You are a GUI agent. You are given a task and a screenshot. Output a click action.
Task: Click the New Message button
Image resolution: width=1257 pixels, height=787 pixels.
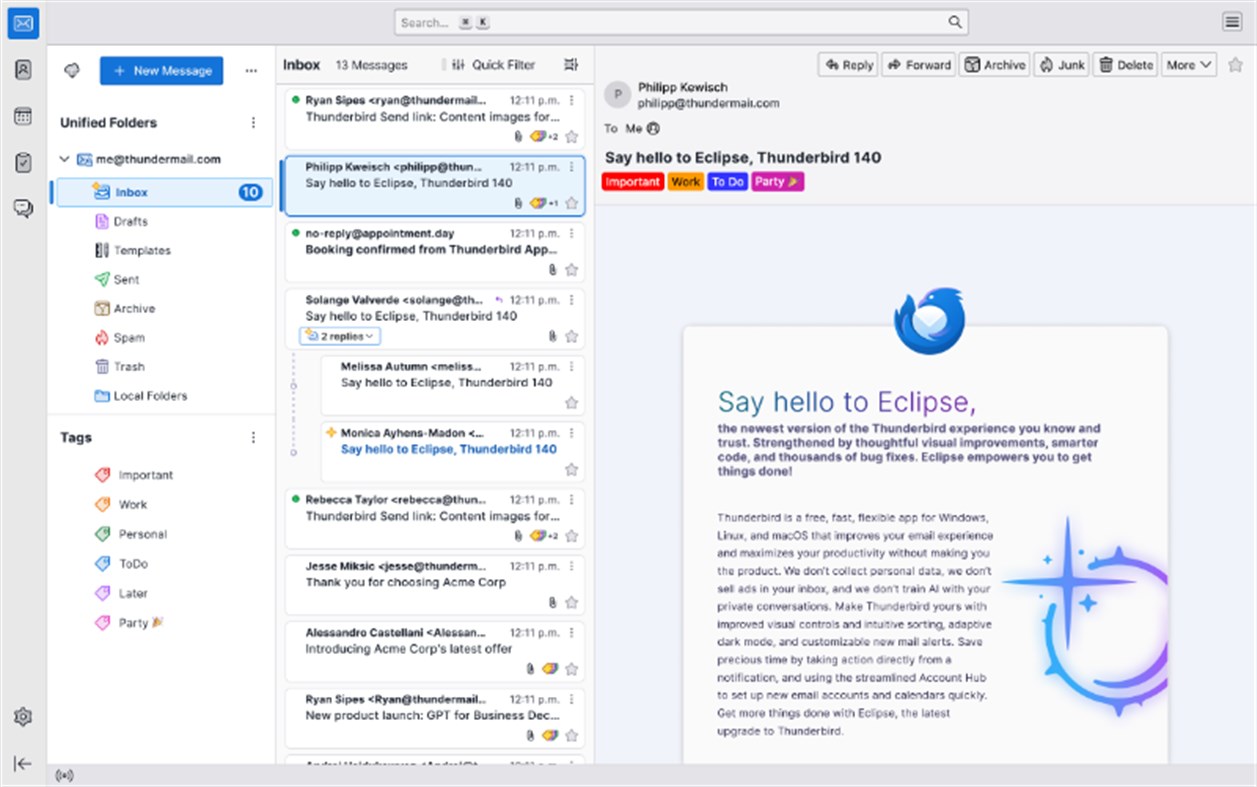pos(161,70)
